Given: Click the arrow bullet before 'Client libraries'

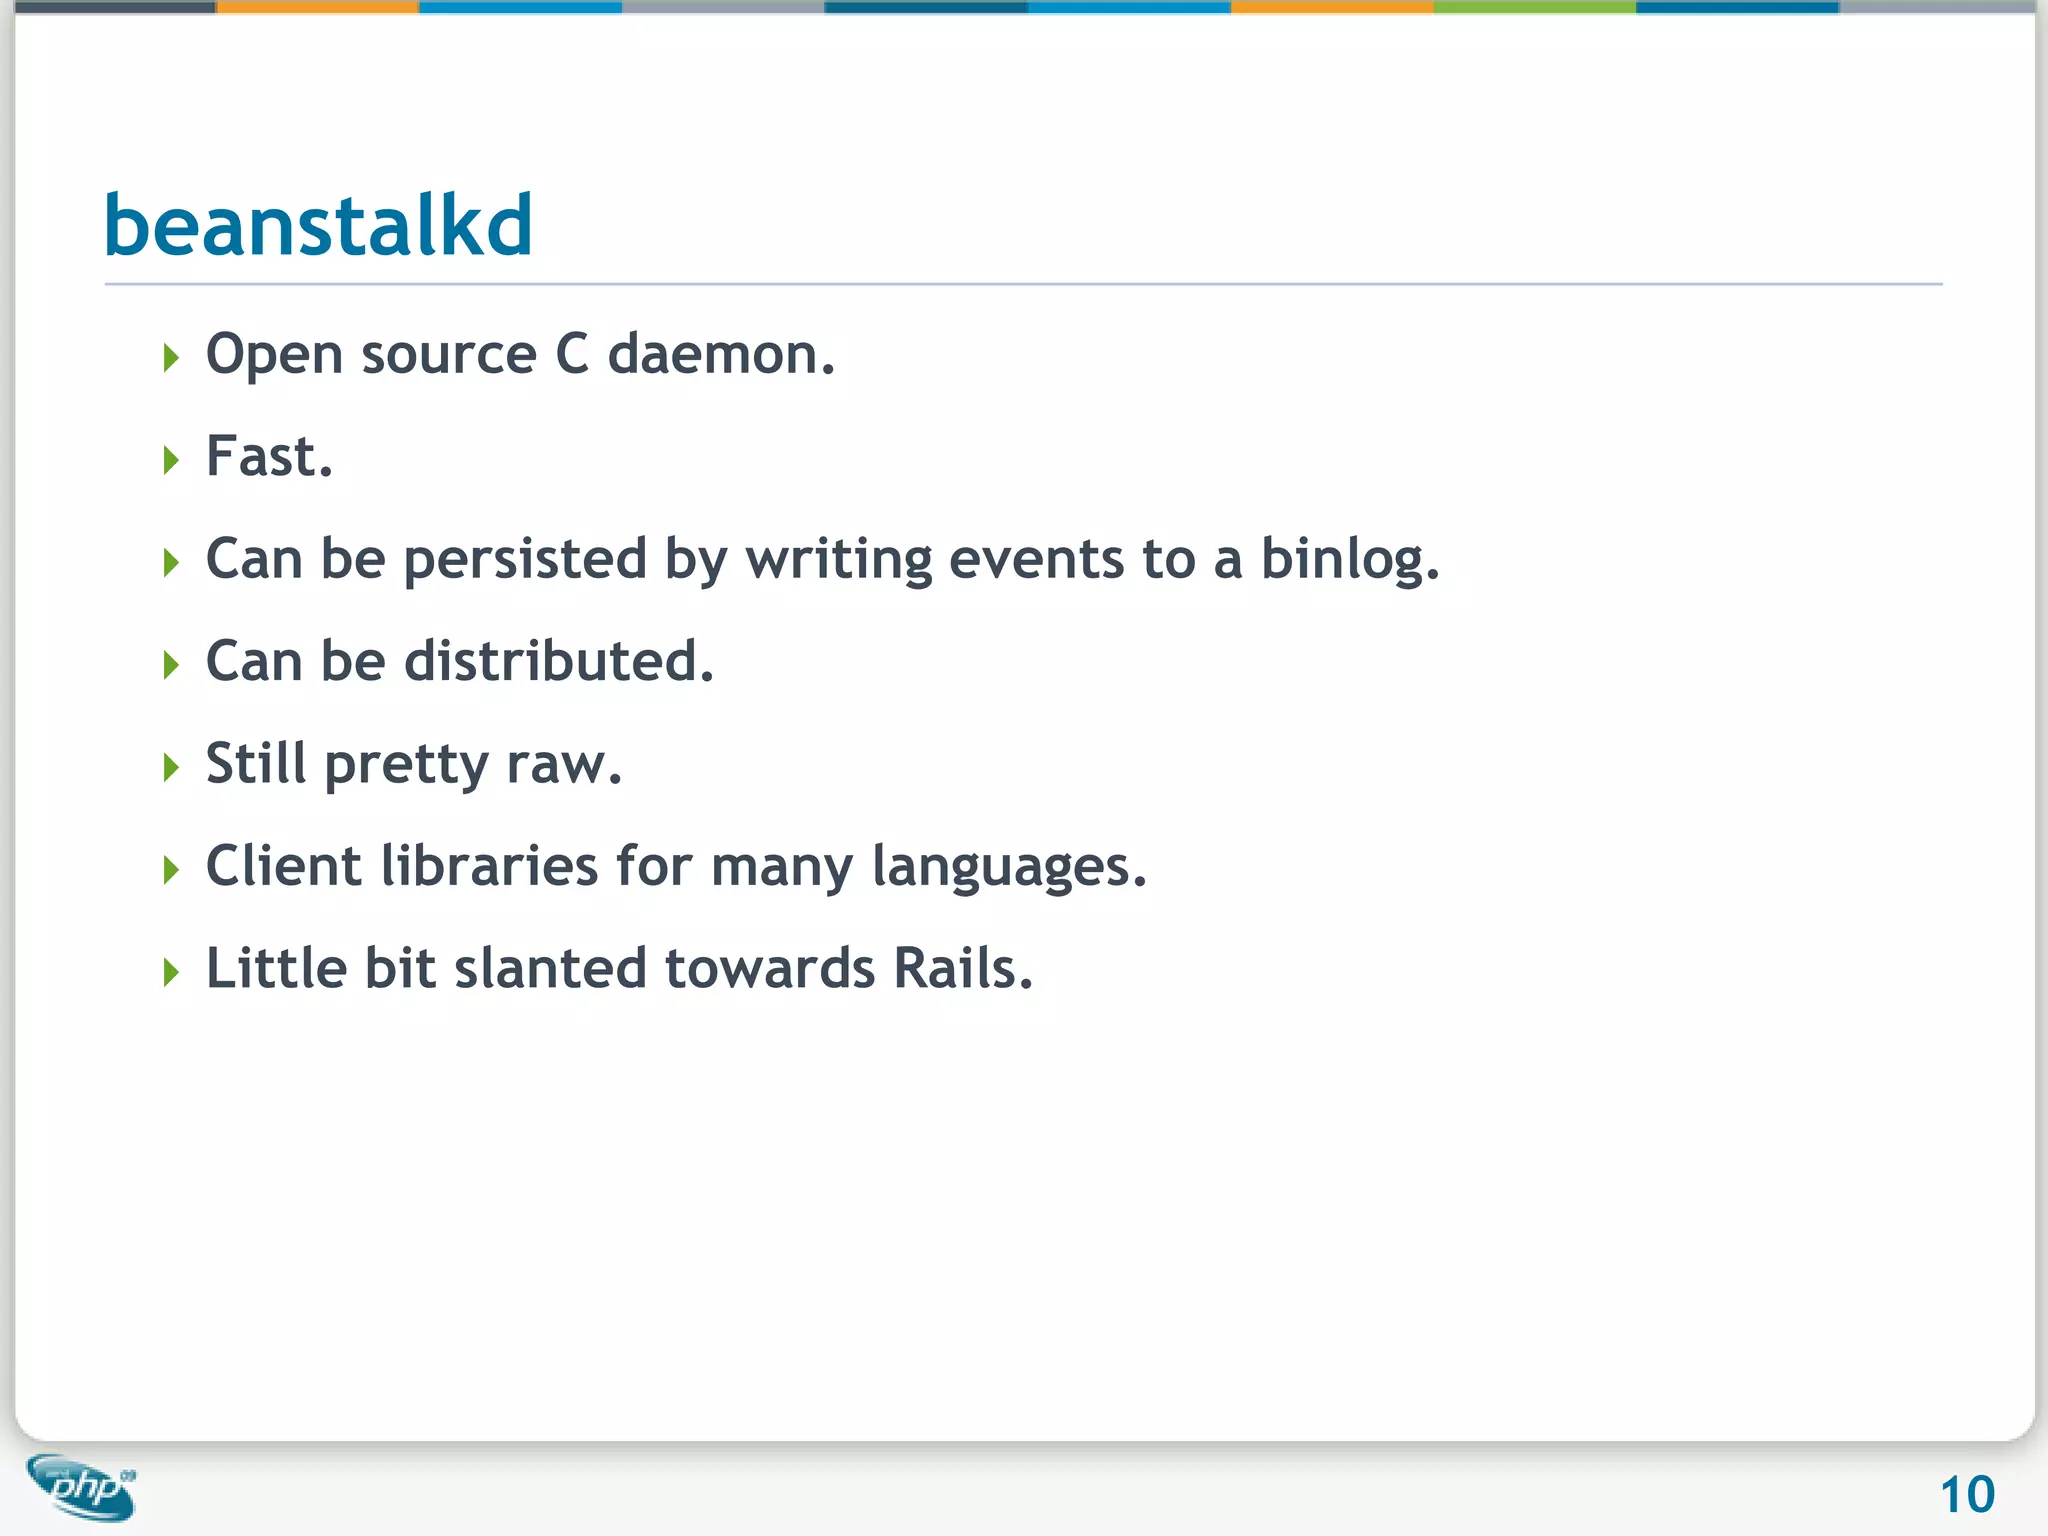Looking at the screenshot, I should (171, 870).
